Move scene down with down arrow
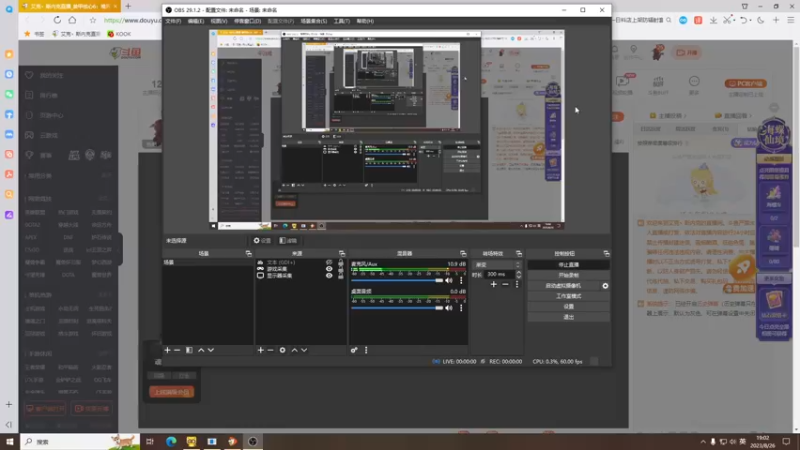Image resolution: width=800 pixels, height=450 pixels. 211,350
